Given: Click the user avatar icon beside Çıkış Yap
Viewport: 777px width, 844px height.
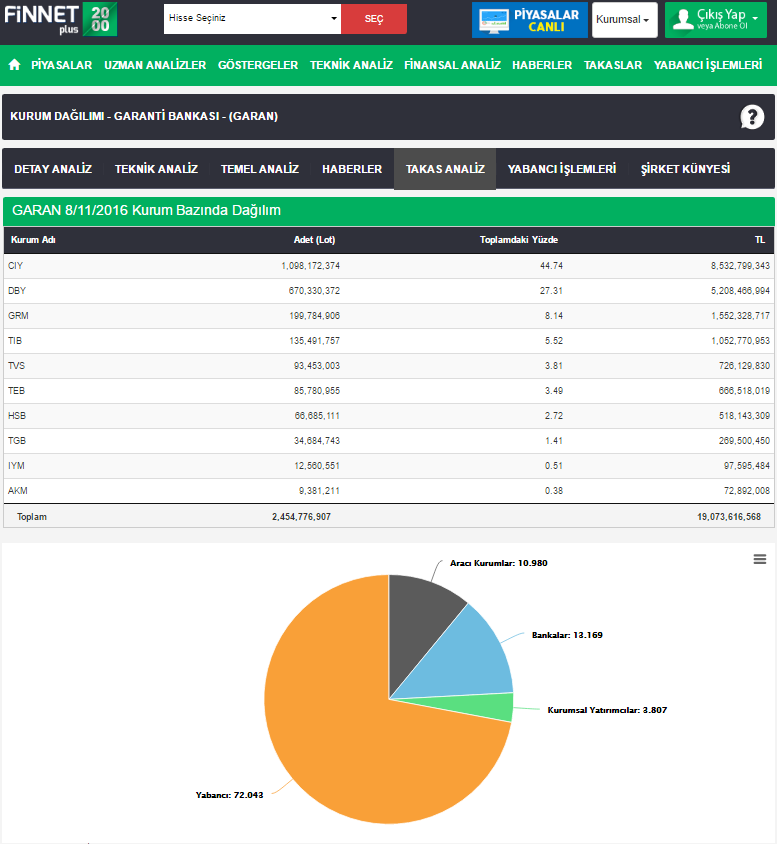Looking at the screenshot, I should tap(682, 19).
